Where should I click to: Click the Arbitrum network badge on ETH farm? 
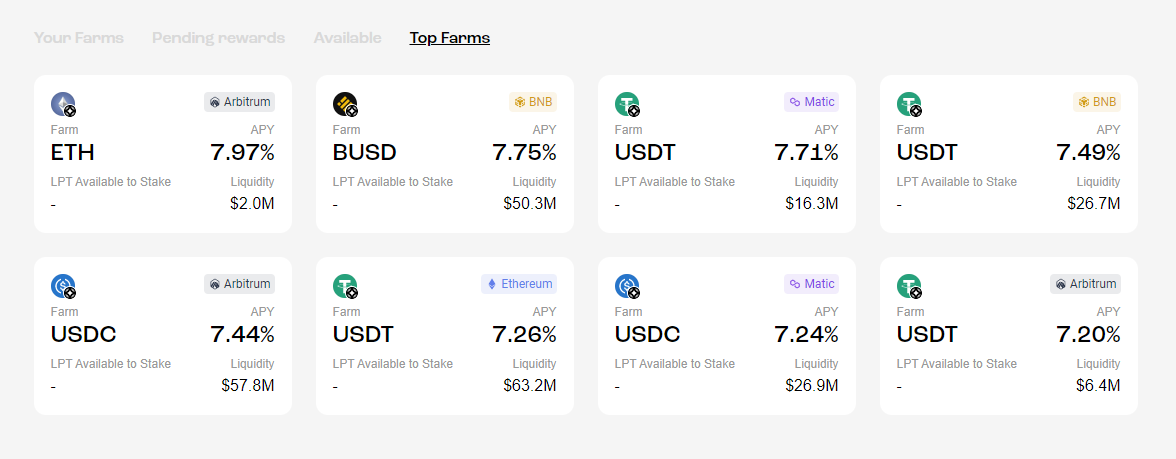239,102
